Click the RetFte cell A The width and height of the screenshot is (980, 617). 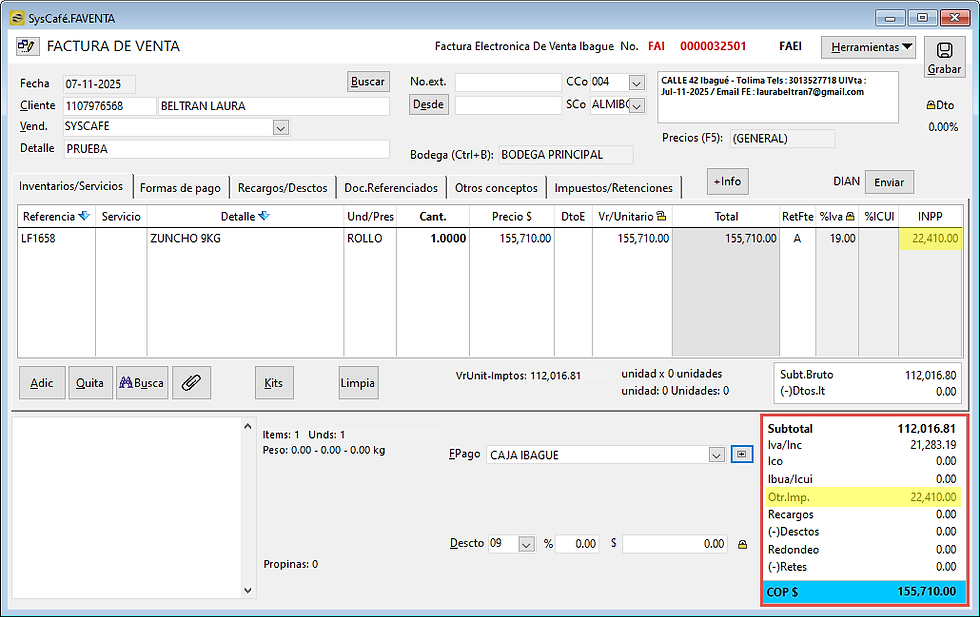point(797,238)
